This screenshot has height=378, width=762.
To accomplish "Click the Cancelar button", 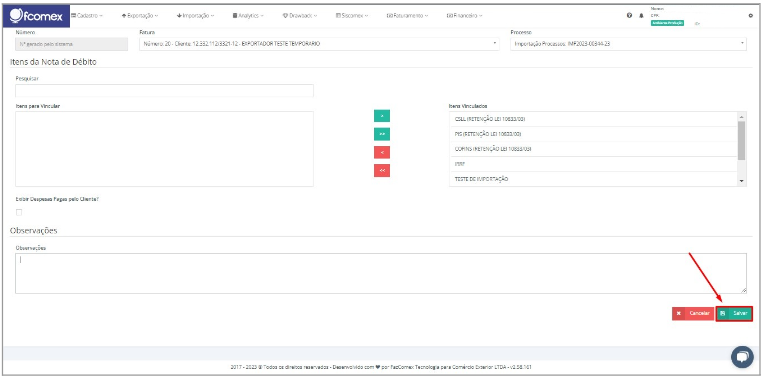I will [693, 313].
